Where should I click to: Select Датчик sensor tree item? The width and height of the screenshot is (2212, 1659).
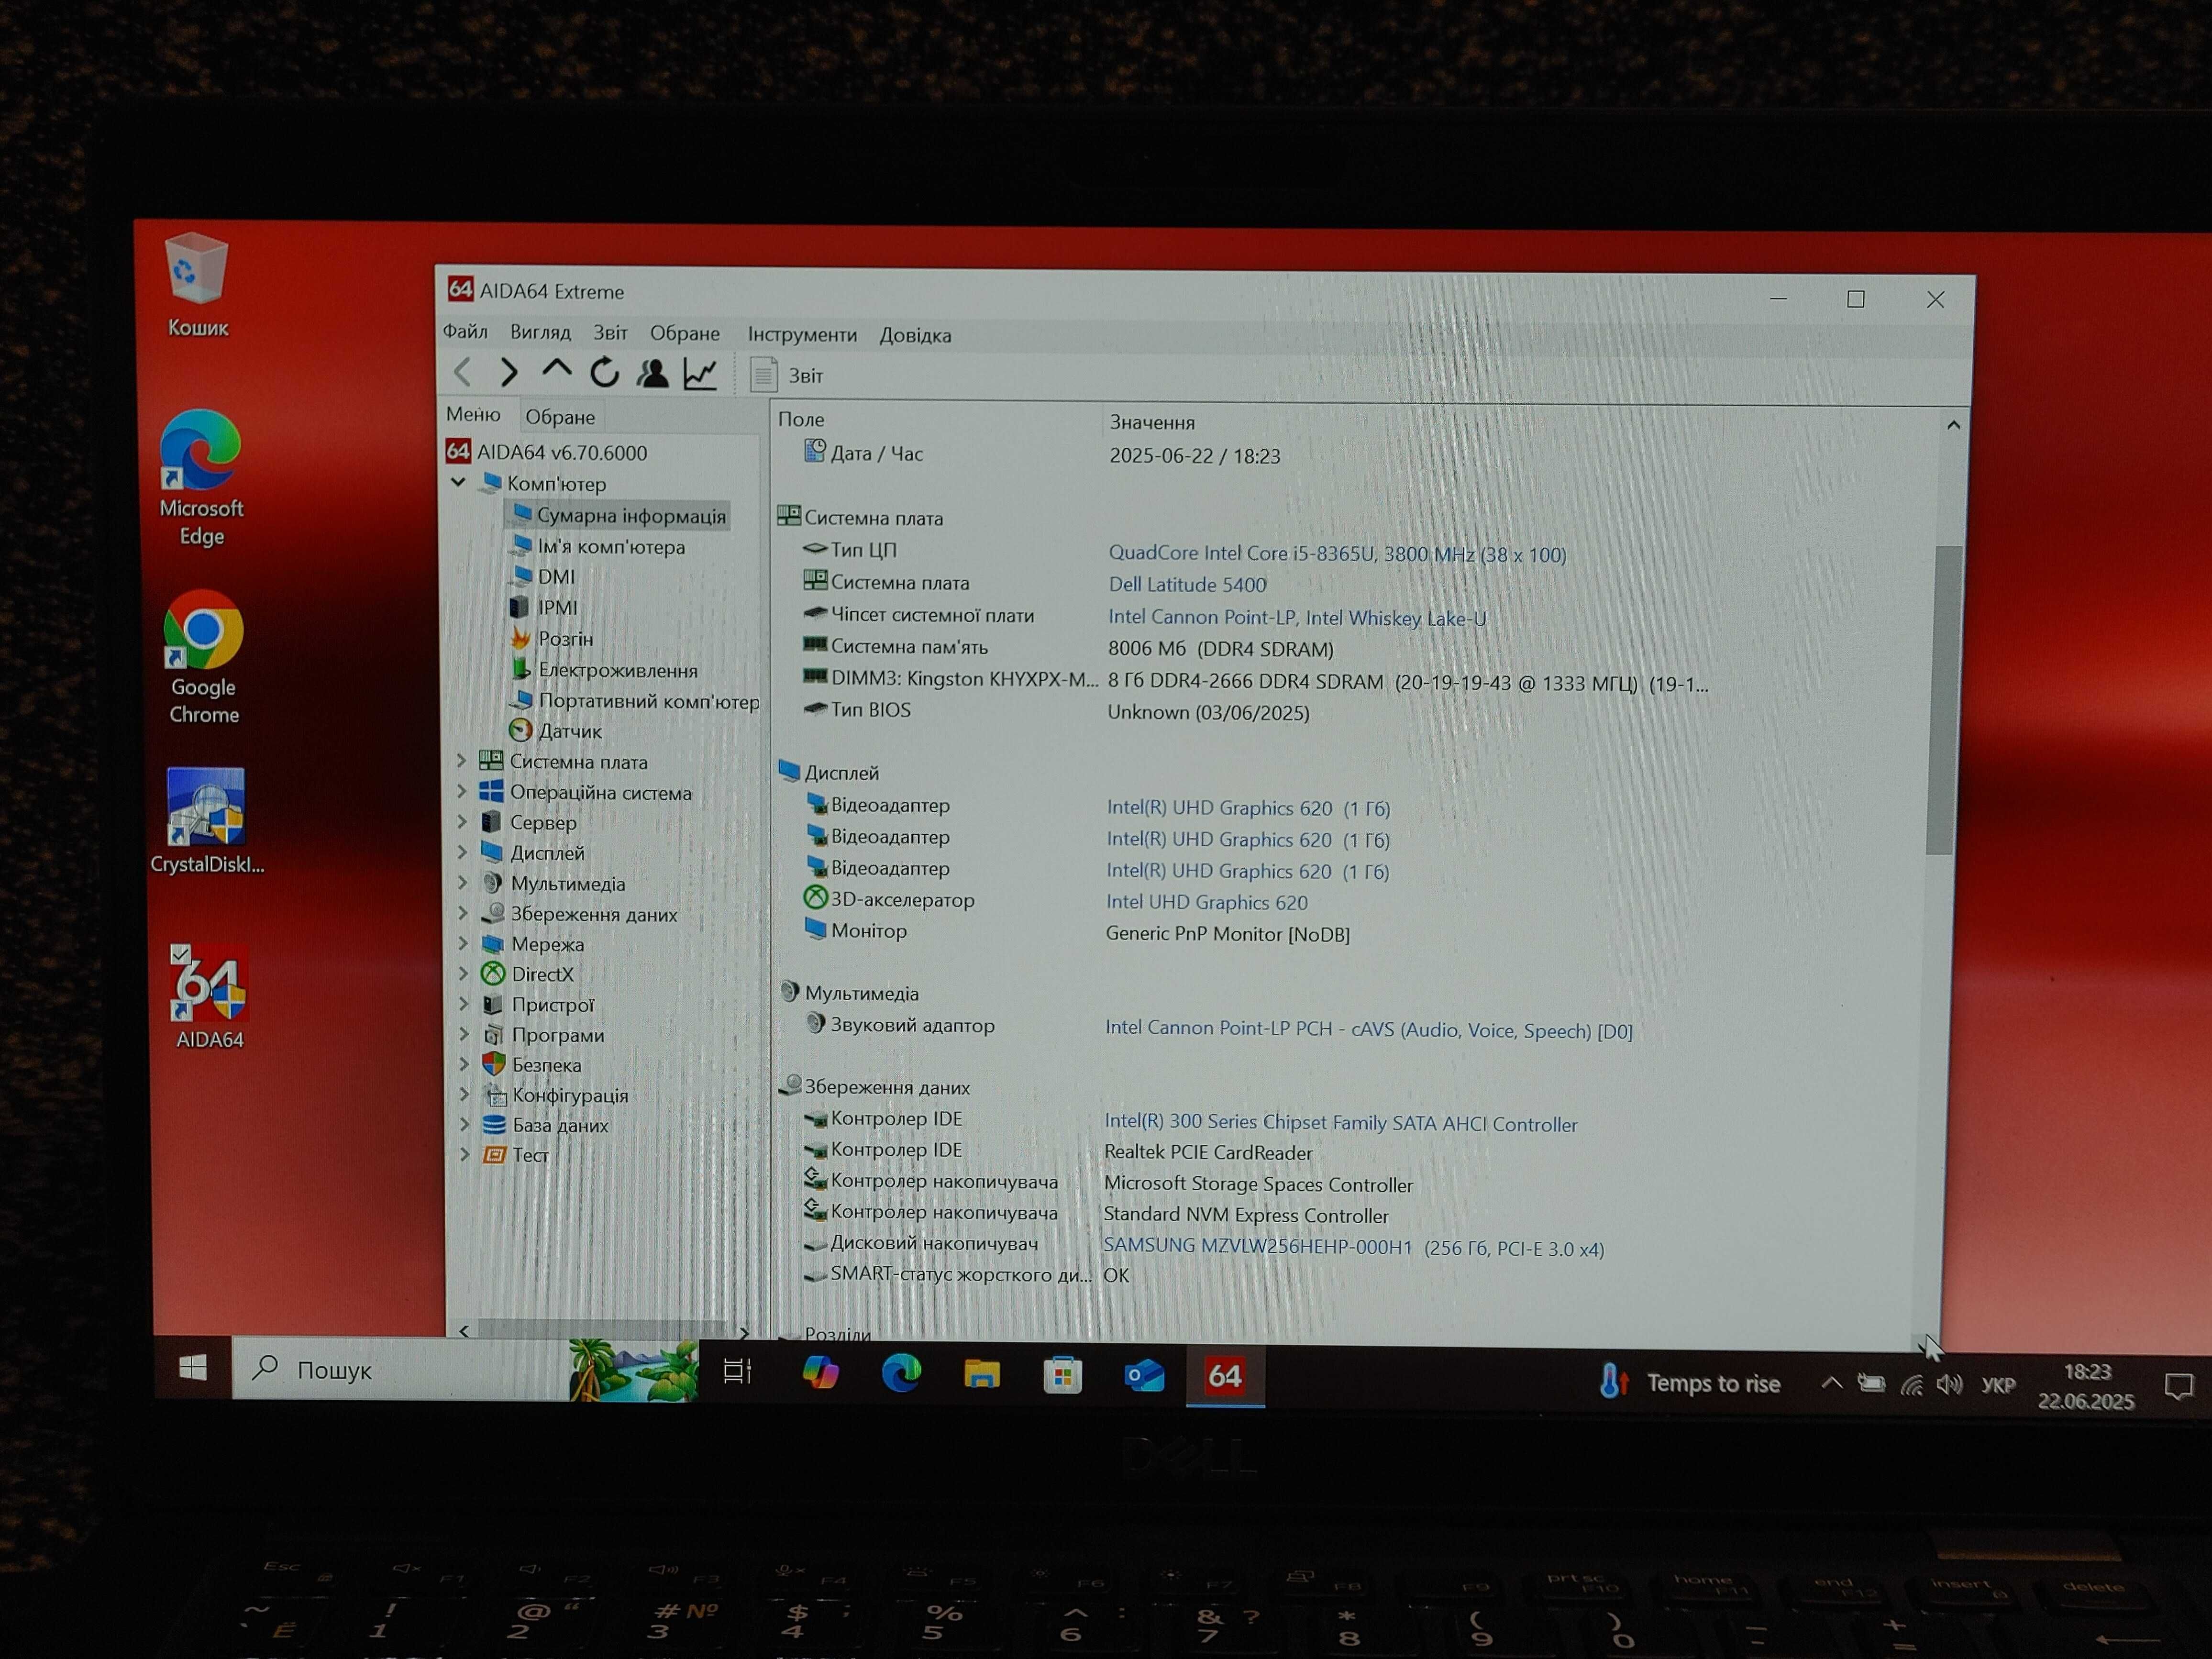point(556,731)
